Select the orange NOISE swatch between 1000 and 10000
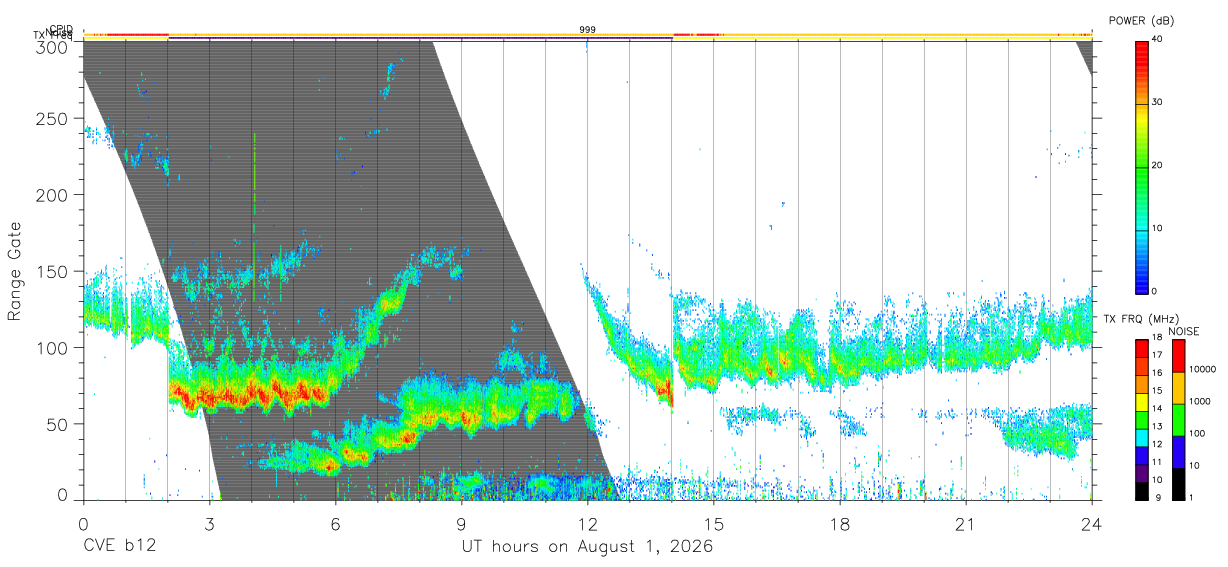1228x567 pixels. tap(1178, 386)
